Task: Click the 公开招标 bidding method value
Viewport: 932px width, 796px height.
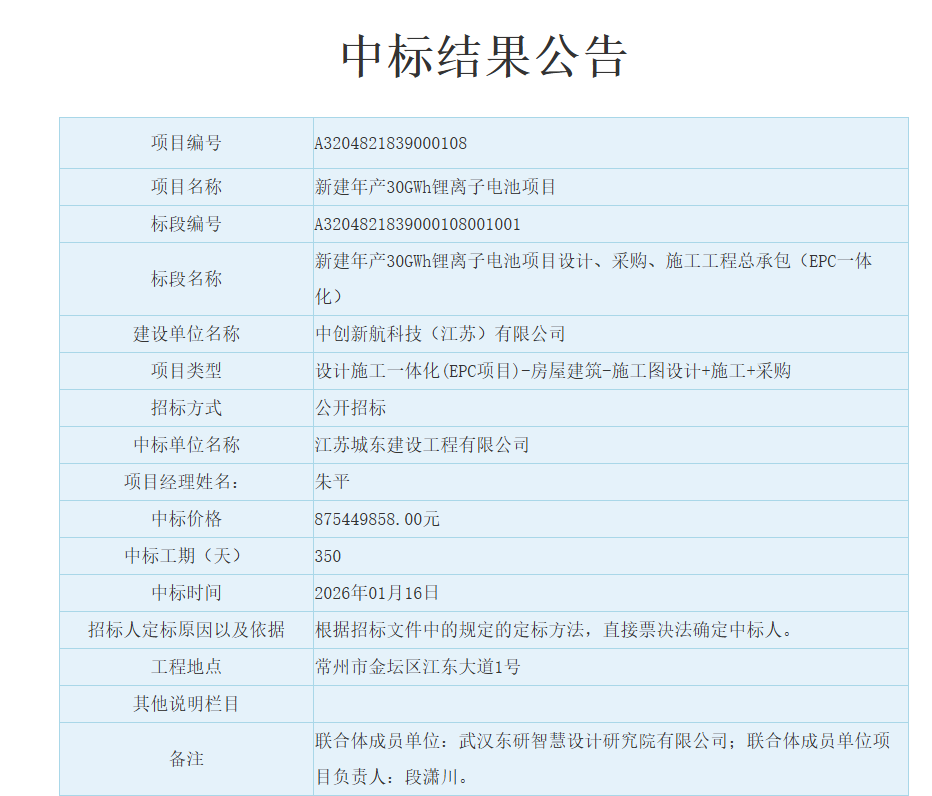Action: pyautogui.click(x=350, y=408)
